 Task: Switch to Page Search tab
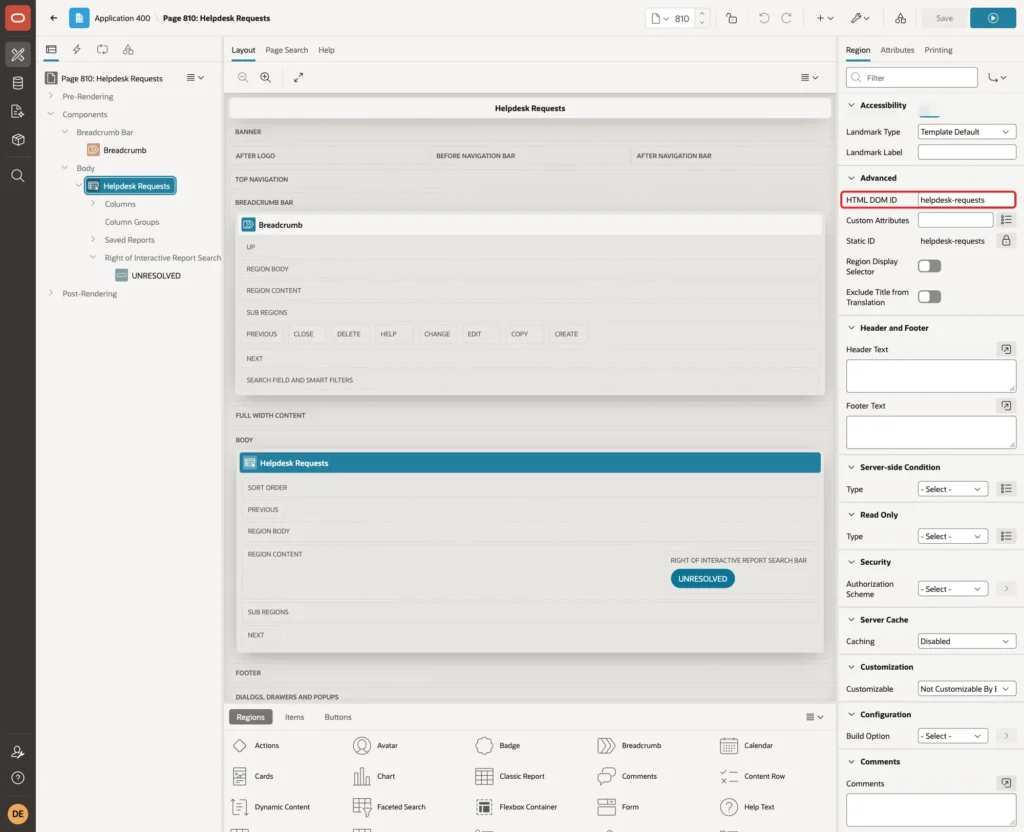tap(287, 50)
